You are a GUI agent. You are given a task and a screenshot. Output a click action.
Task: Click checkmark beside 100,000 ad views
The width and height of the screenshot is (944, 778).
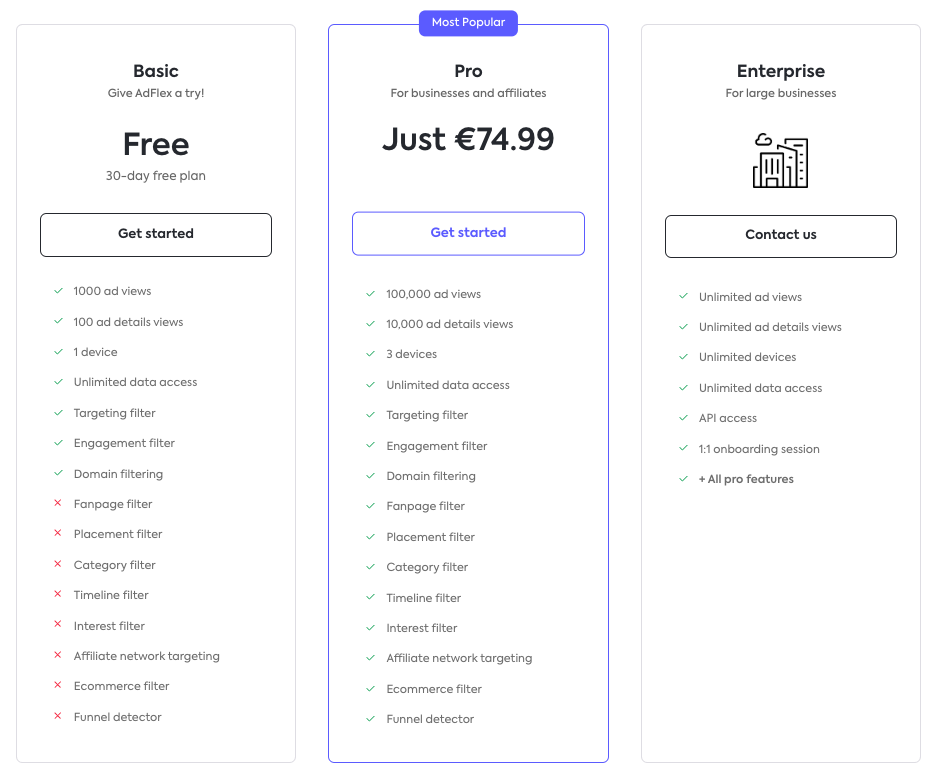pos(371,294)
